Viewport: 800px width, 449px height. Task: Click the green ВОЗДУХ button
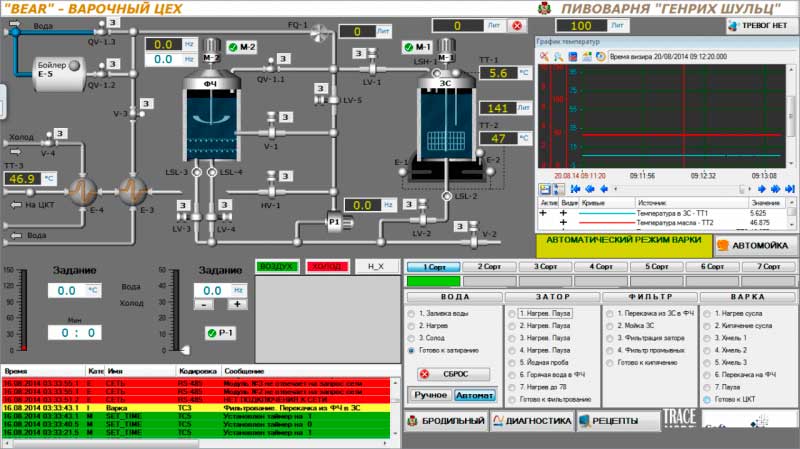click(x=277, y=266)
